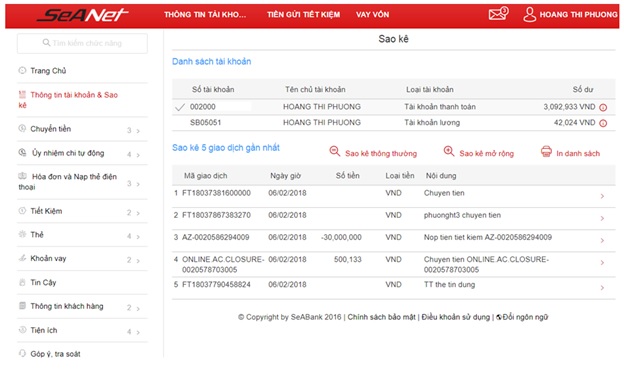Open details arrow for transaction FT18037867383270
Screen dimensions: 624x387
point(602,218)
